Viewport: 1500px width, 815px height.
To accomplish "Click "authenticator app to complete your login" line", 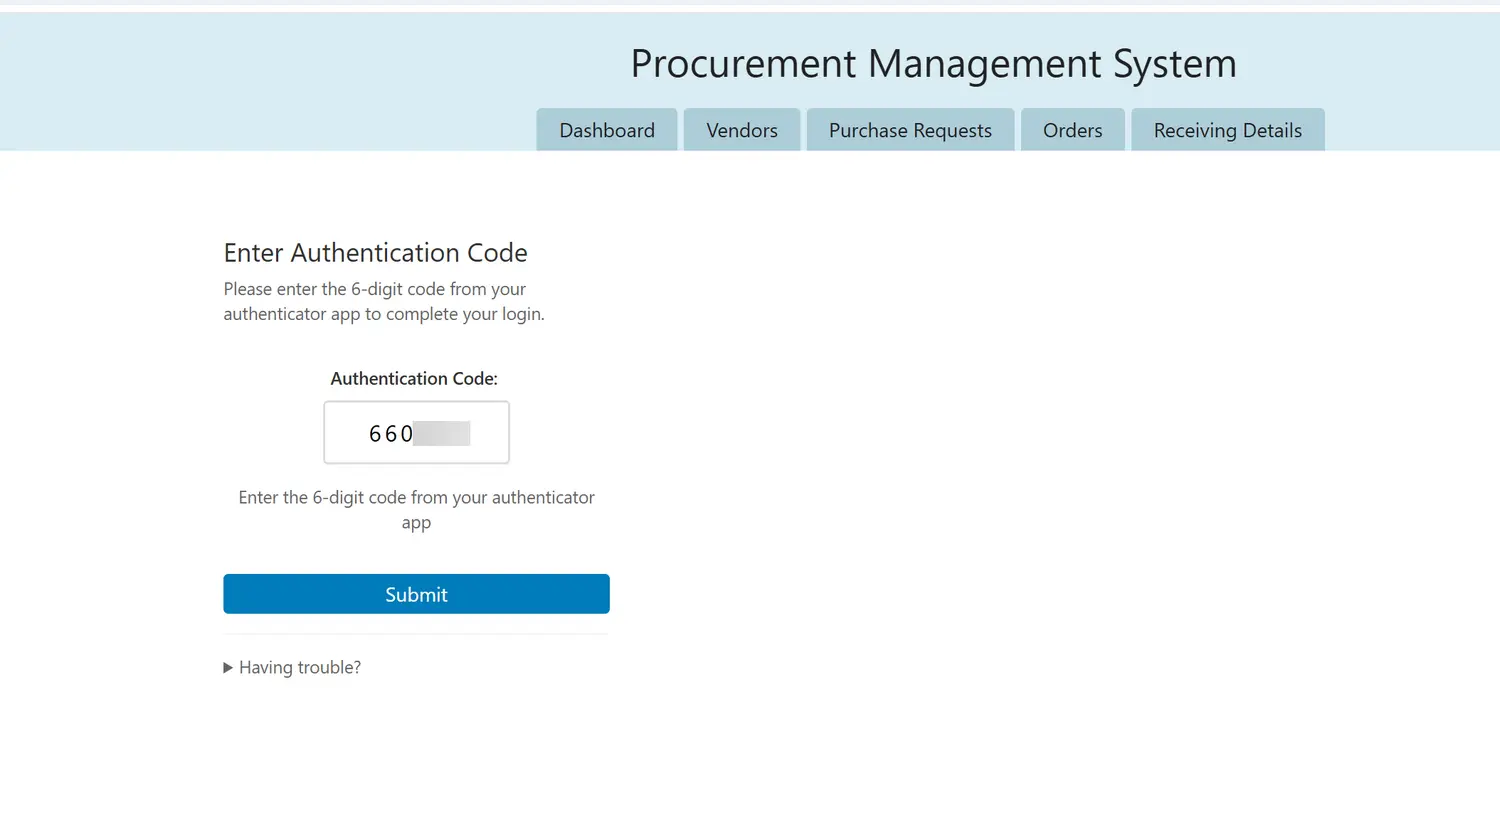I will [384, 314].
